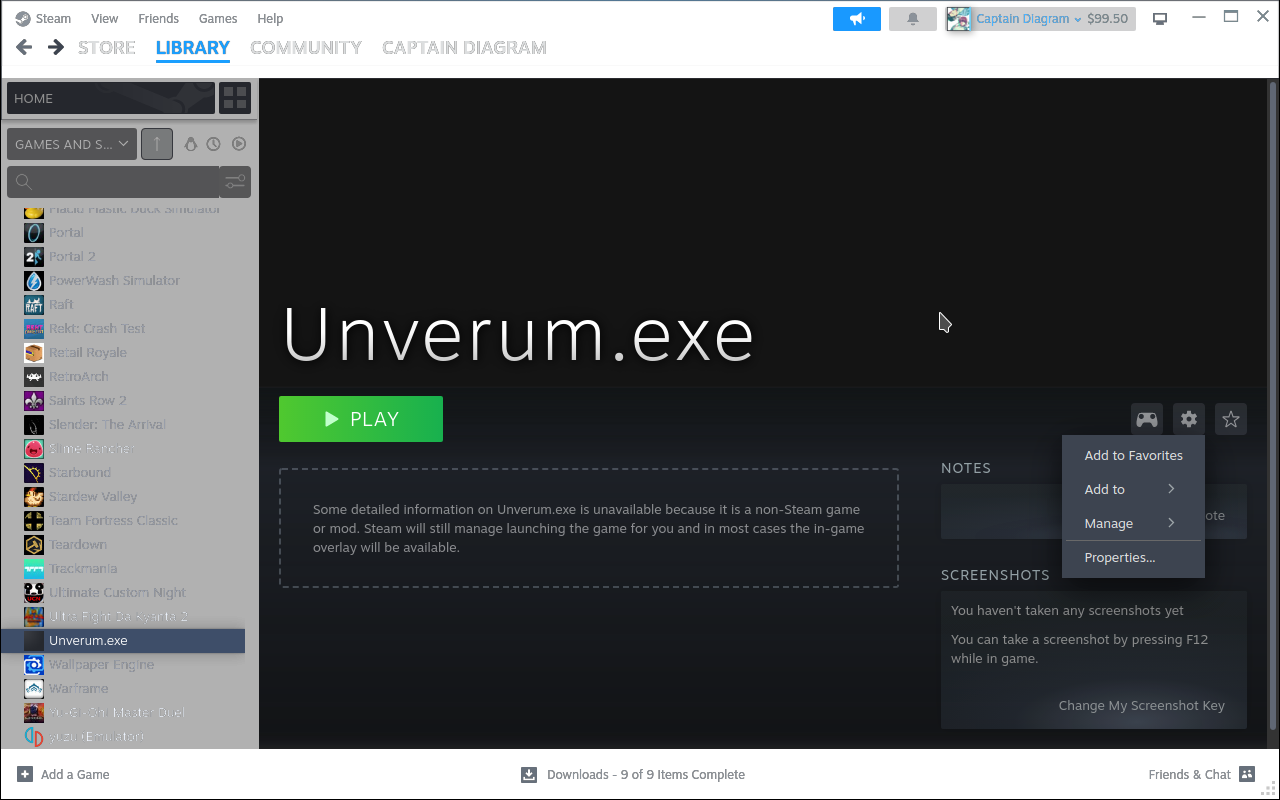Viewport: 1280px width, 800px height.
Task: Switch to the STORE tab
Action: (107, 47)
